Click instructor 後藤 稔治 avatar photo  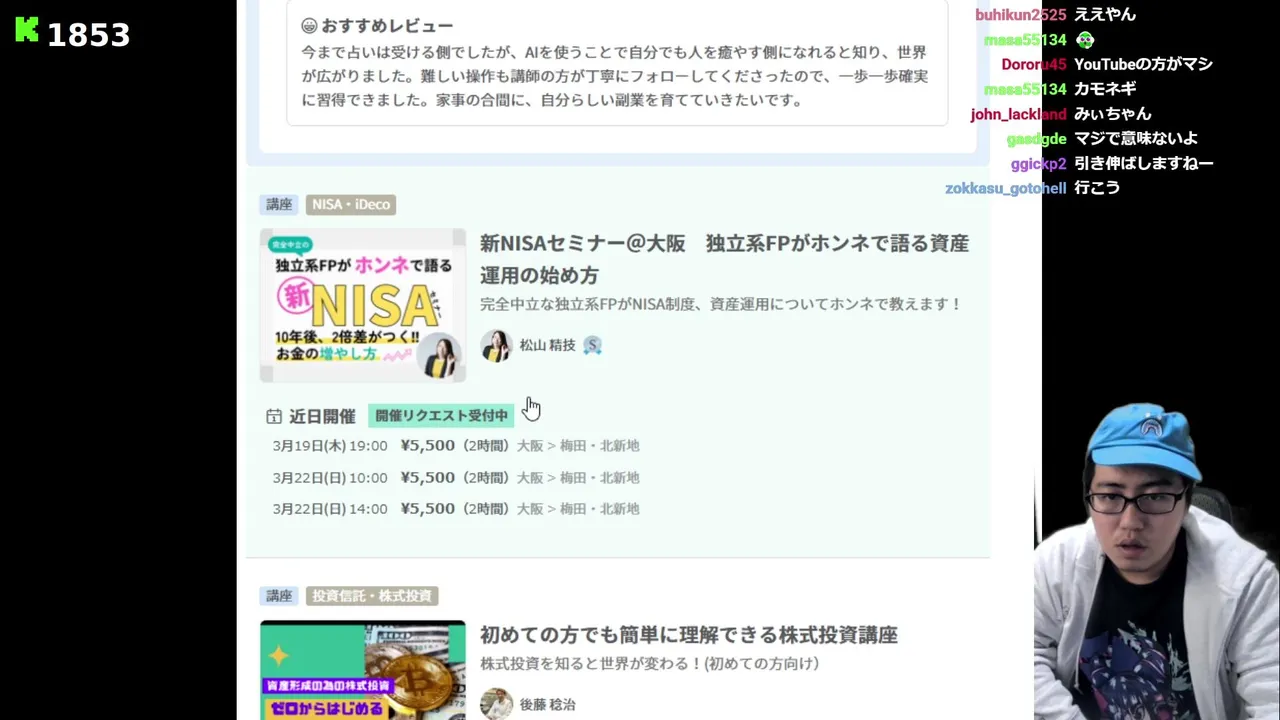pyautogui.click(x=496, y=704)
